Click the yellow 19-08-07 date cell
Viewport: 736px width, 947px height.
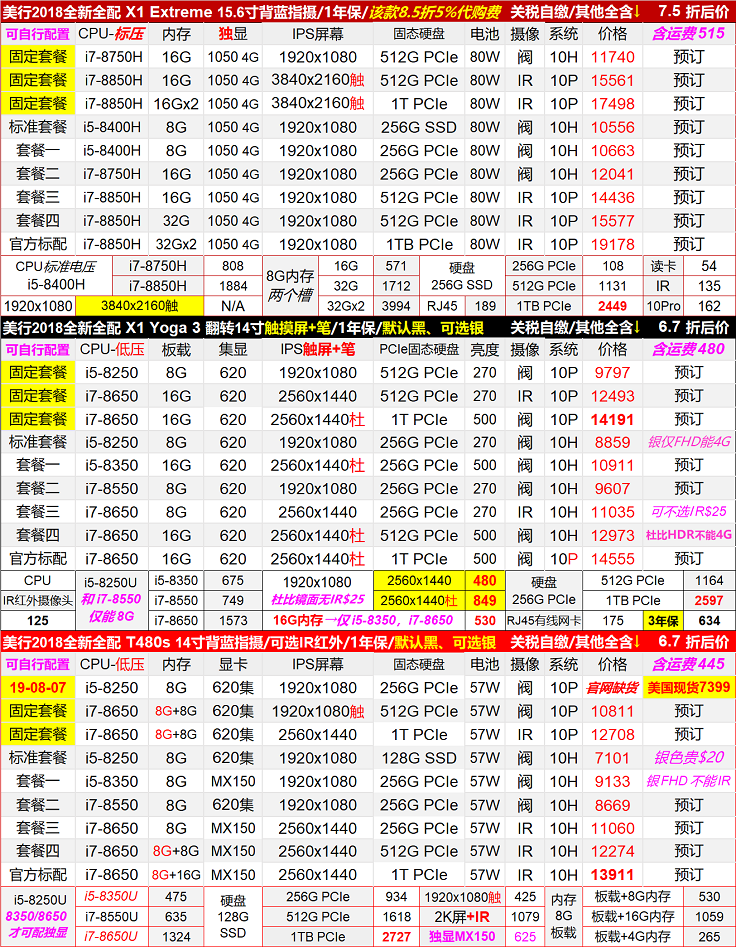point(38,687)
